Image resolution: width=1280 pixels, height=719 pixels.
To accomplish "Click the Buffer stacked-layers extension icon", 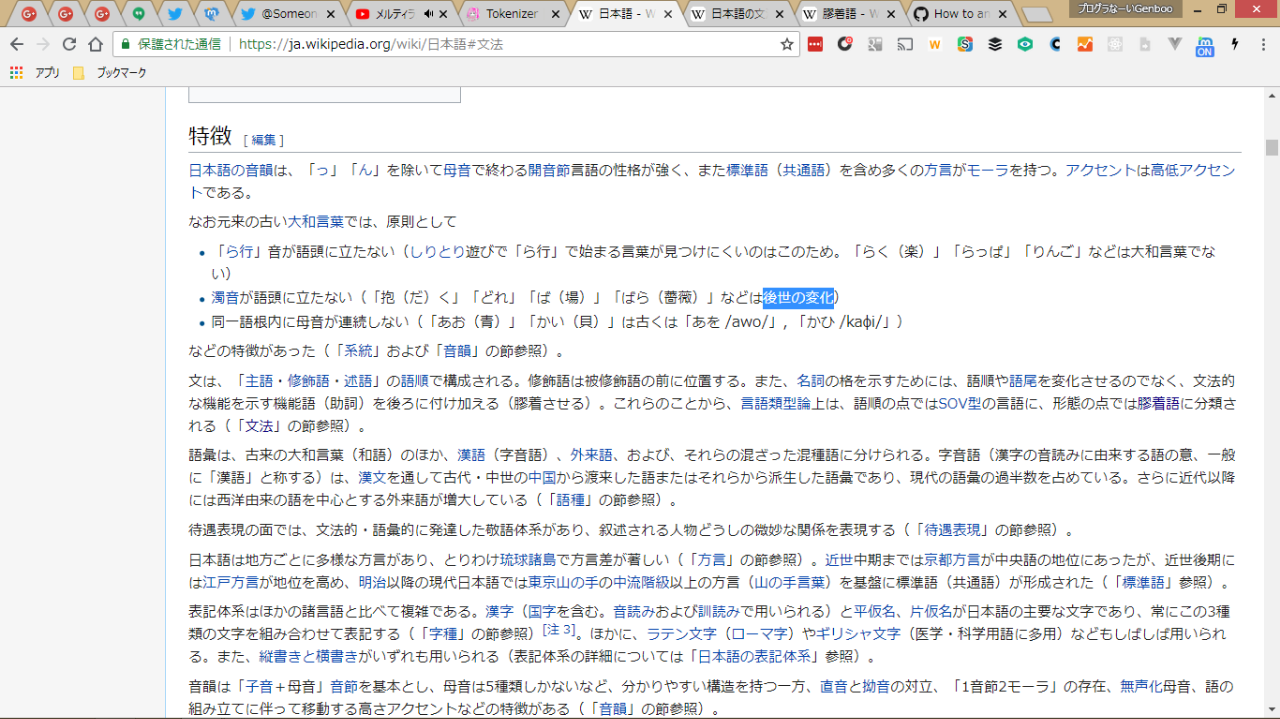I will [995, 44].
